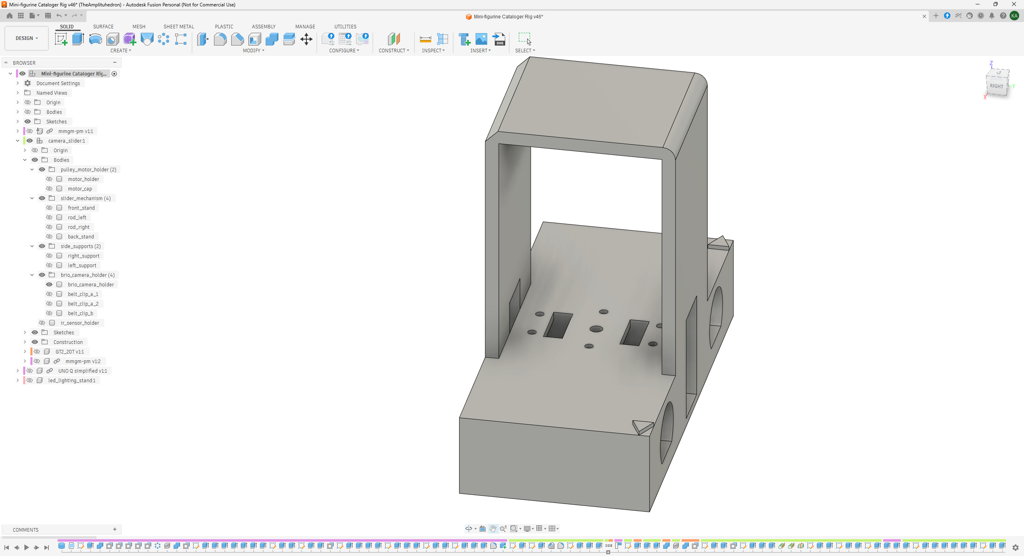Activate the root component radio button
This screenshot has height=556, width=1024.
tap(114, 74)
